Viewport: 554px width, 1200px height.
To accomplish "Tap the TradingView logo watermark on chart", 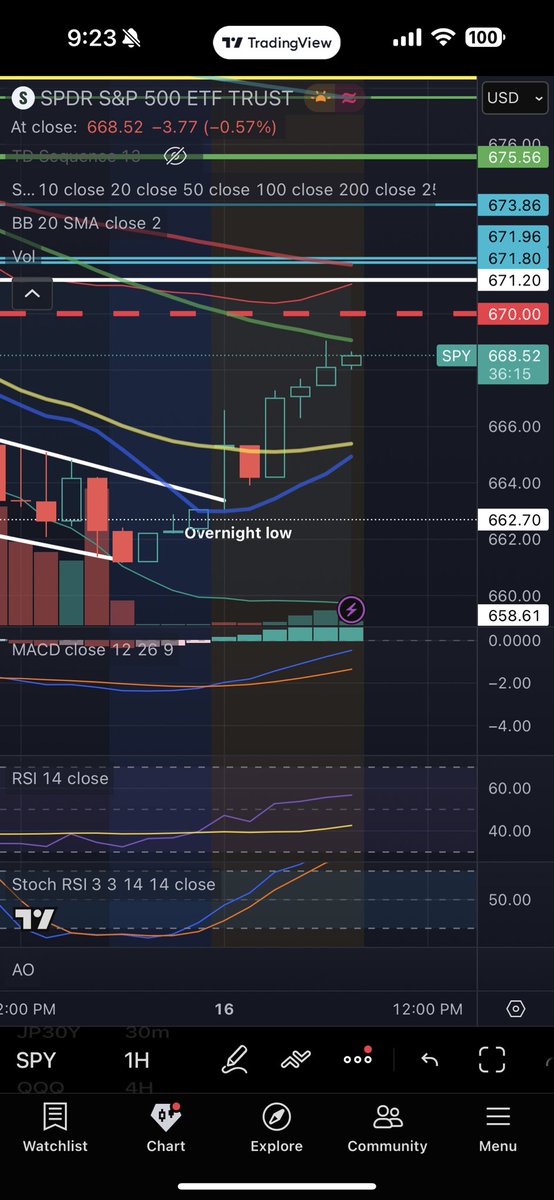I will pyautogui.click(x=34, y=919).
